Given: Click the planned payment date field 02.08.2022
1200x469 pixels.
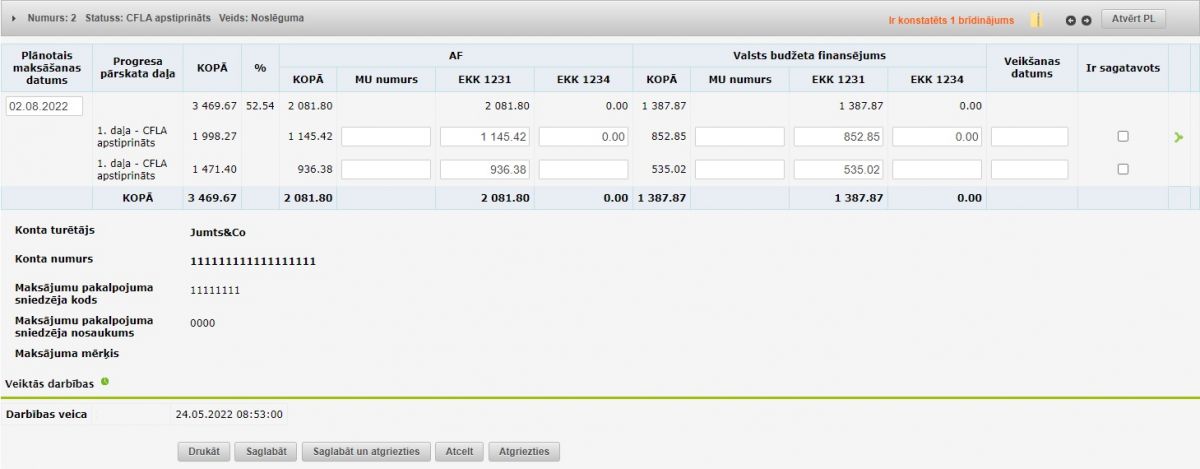Looking at the screenshot, I should (x=45, y=106).
